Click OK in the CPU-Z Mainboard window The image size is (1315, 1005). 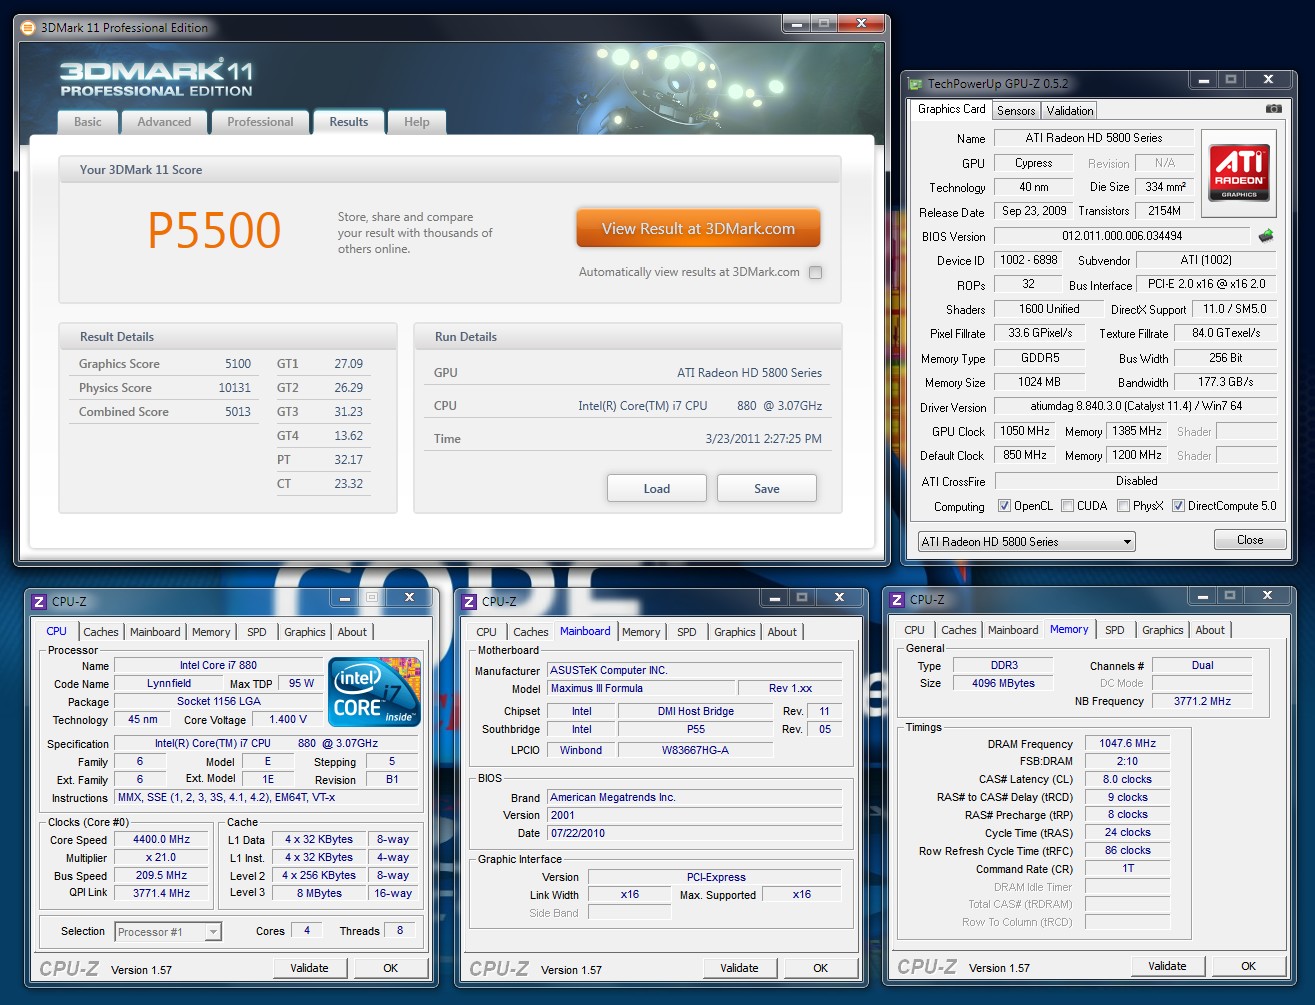(x=821, y=968)
